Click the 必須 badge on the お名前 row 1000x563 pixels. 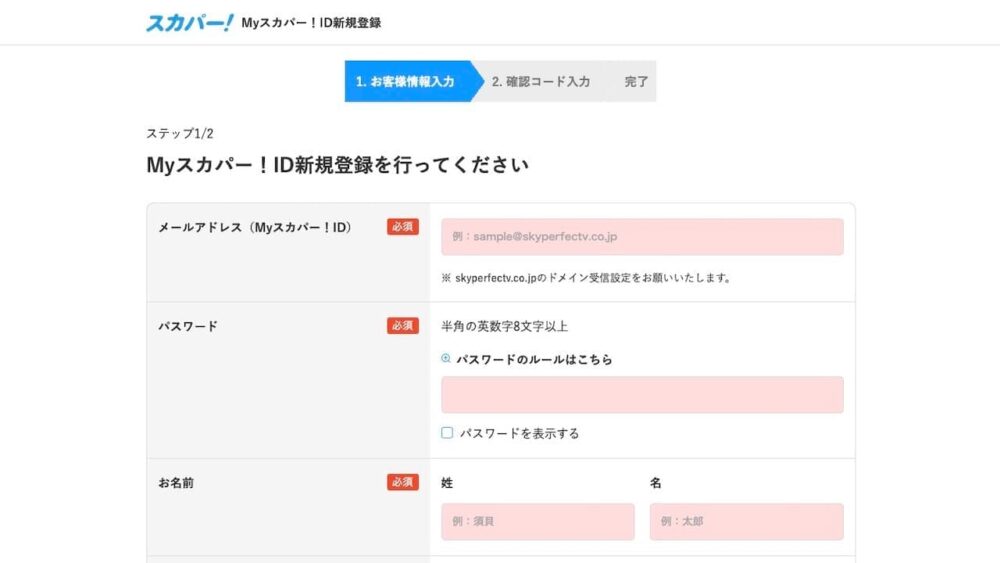[402, 482]
